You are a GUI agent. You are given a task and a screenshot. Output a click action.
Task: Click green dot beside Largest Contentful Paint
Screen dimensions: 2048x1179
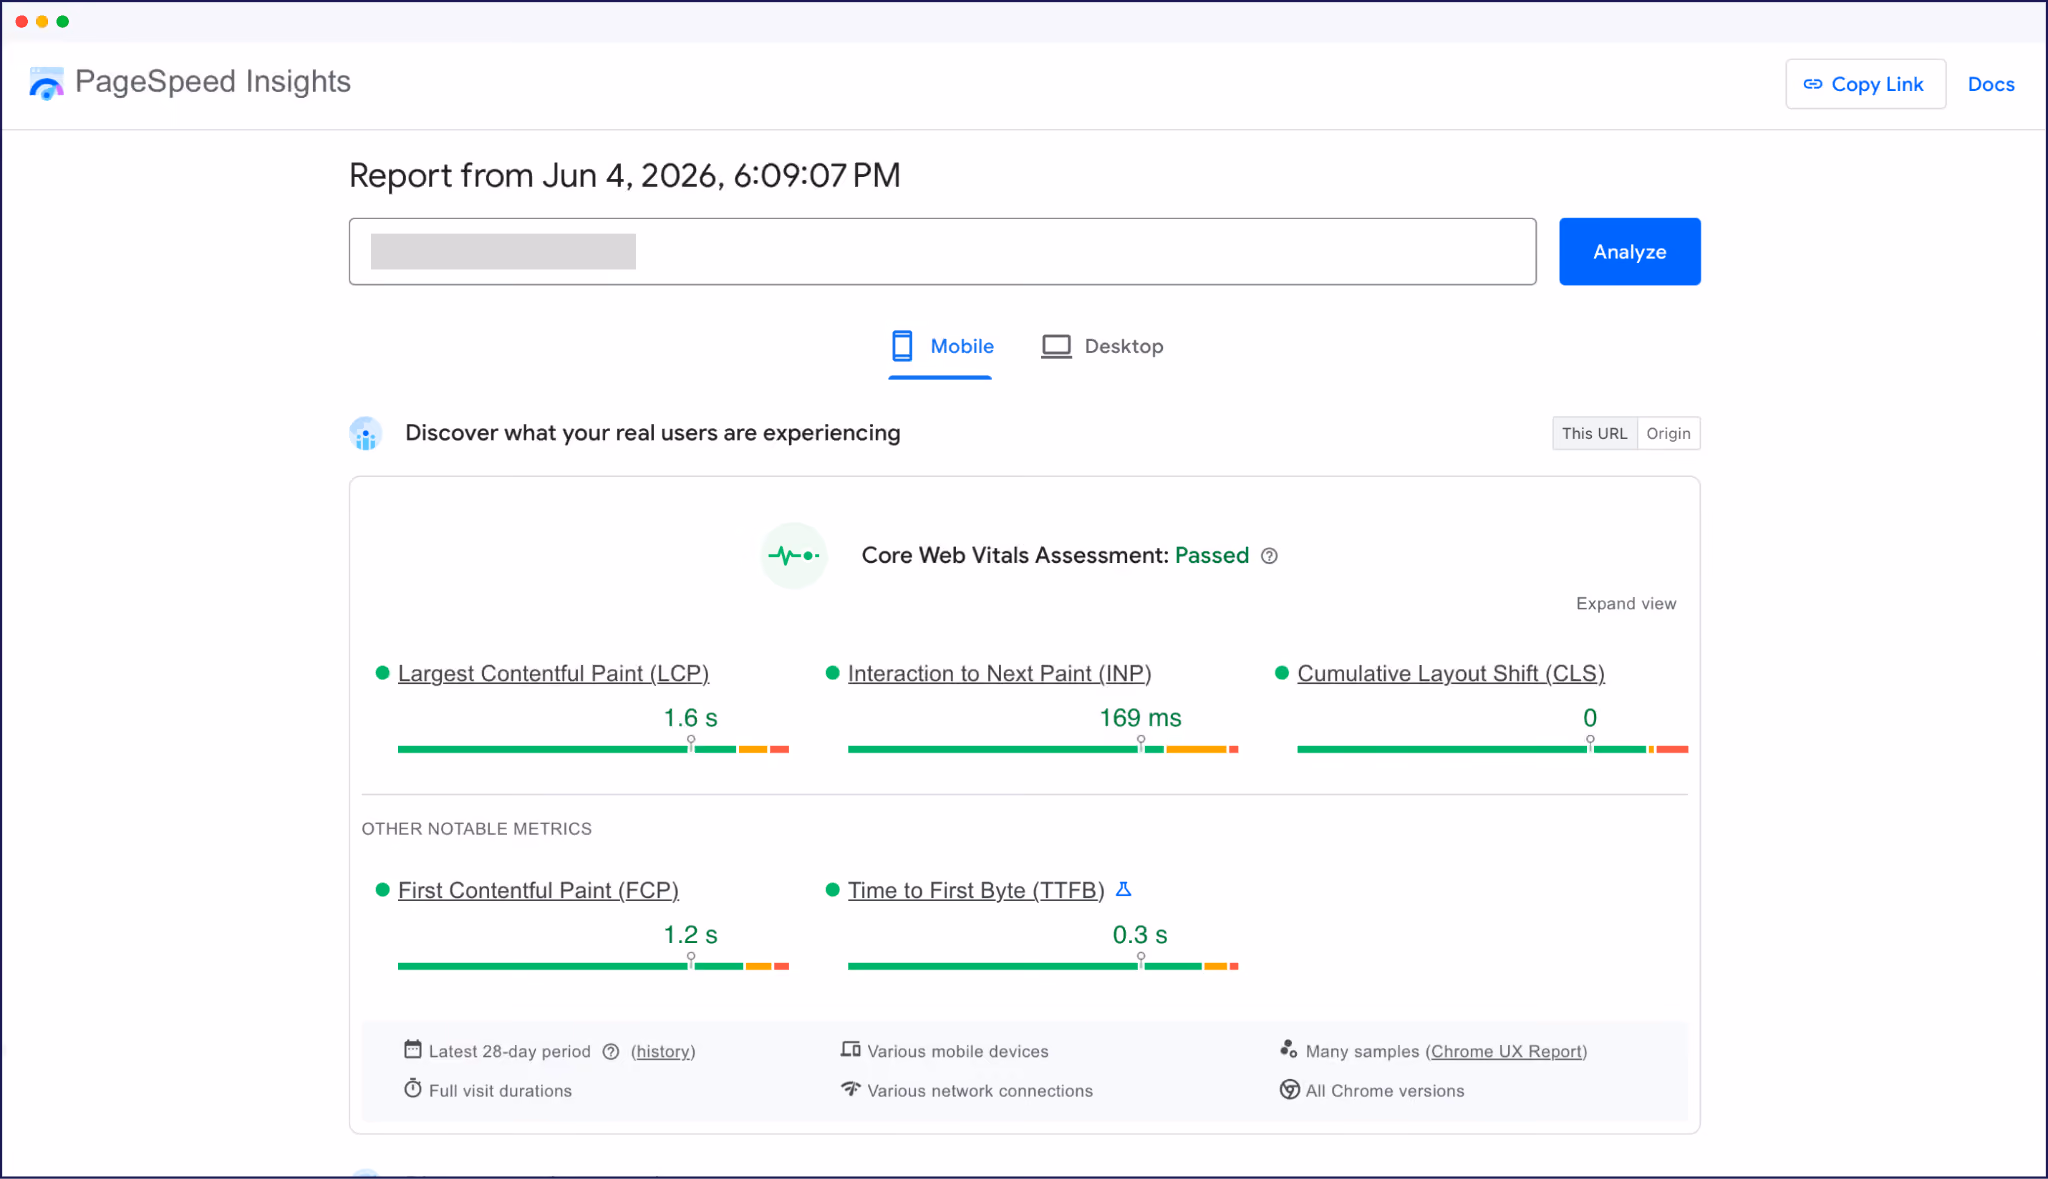click(x=382, y=673)
